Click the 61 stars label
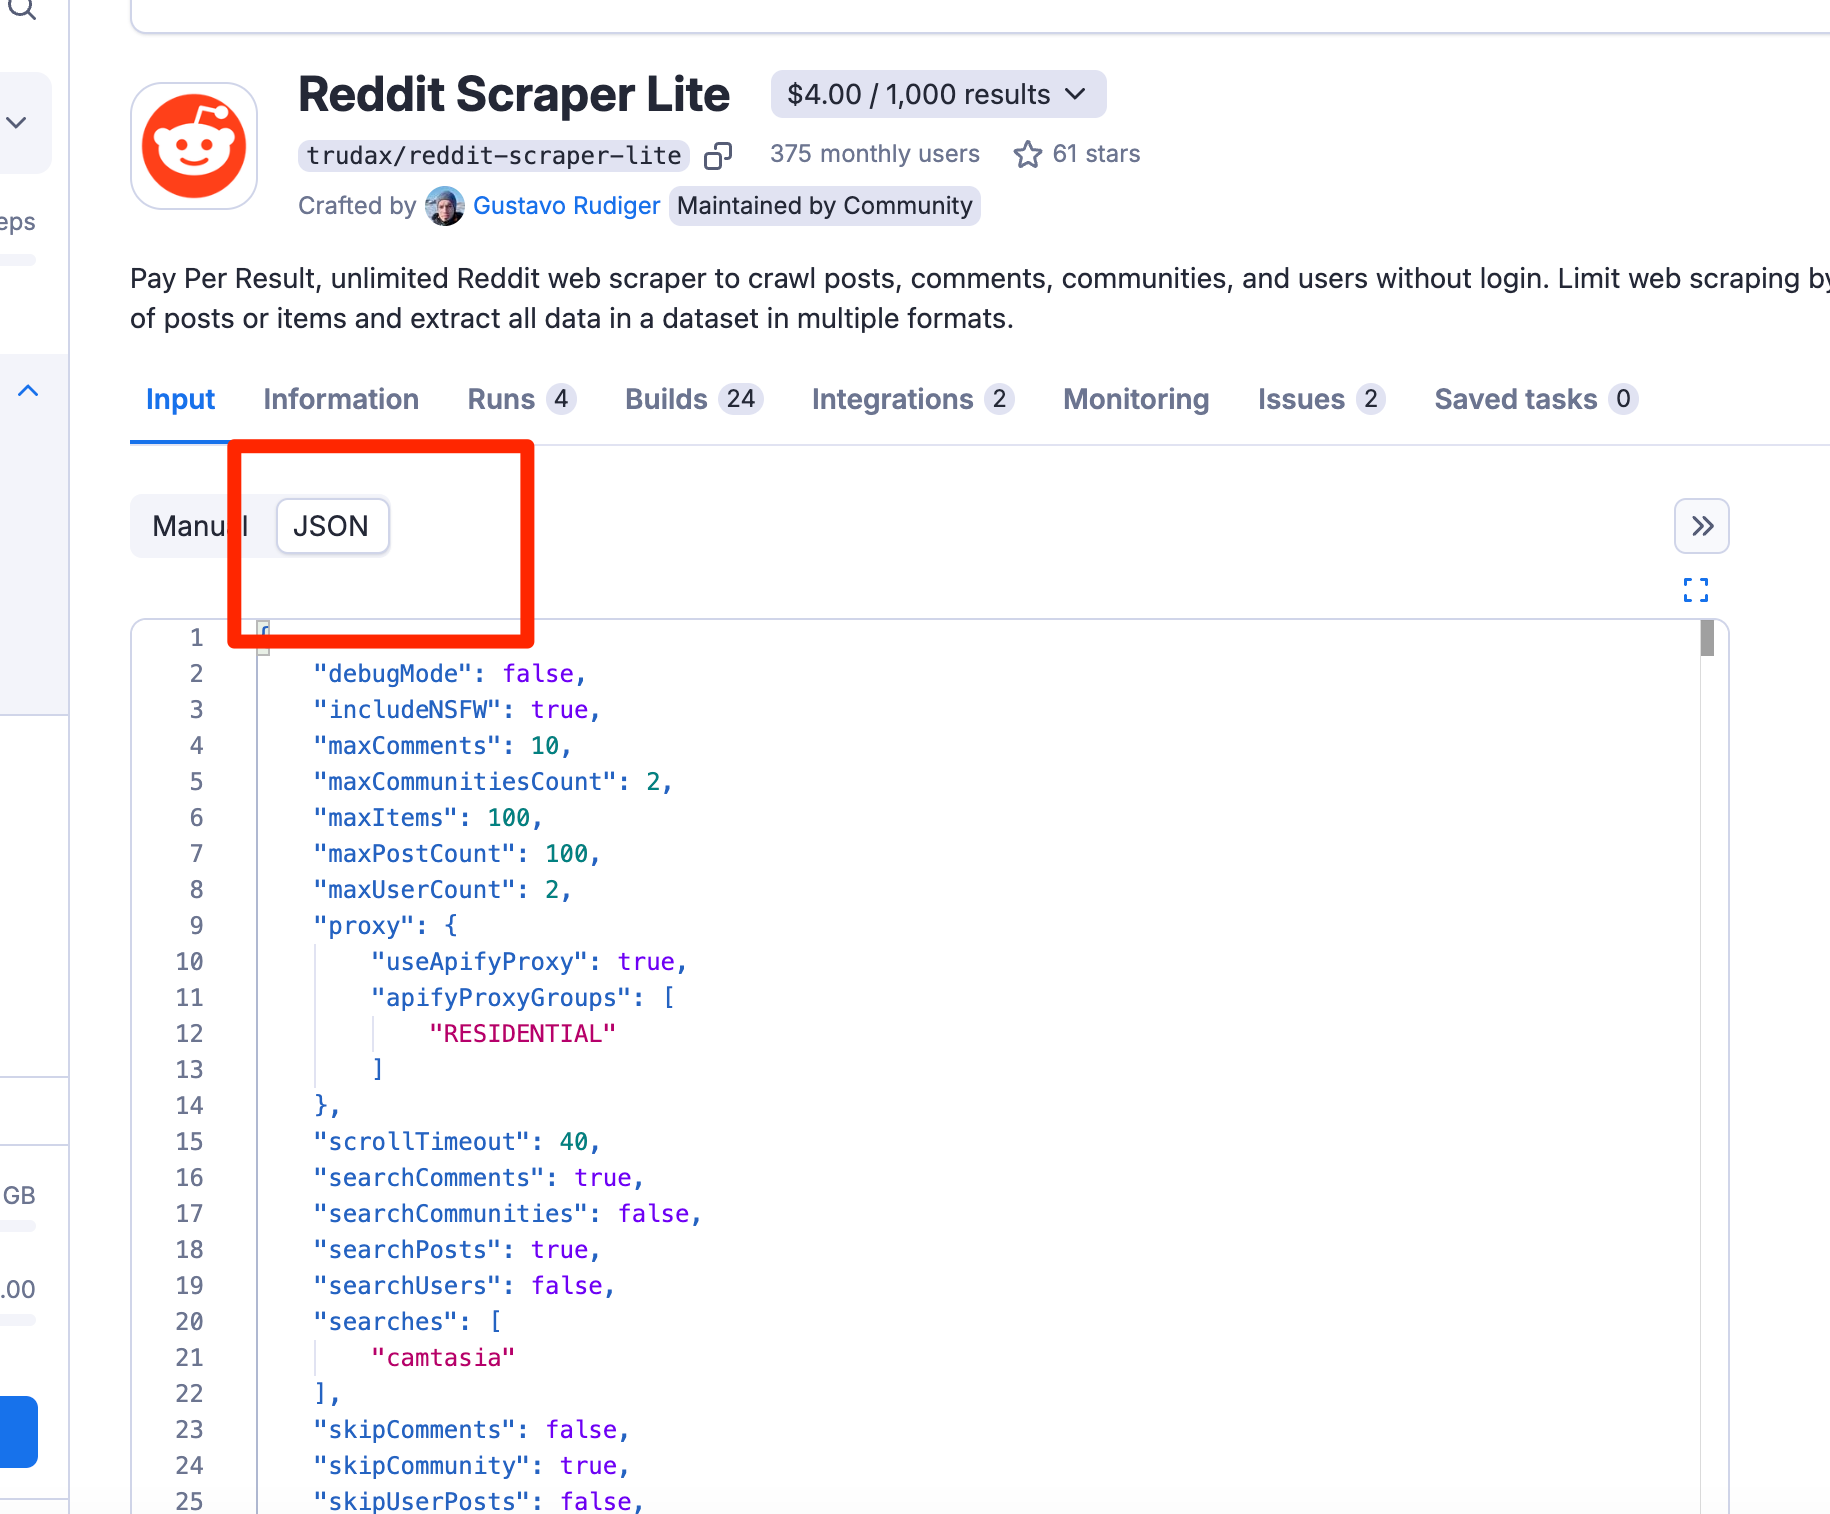 pyautogui.click(x=1096, y=154)
